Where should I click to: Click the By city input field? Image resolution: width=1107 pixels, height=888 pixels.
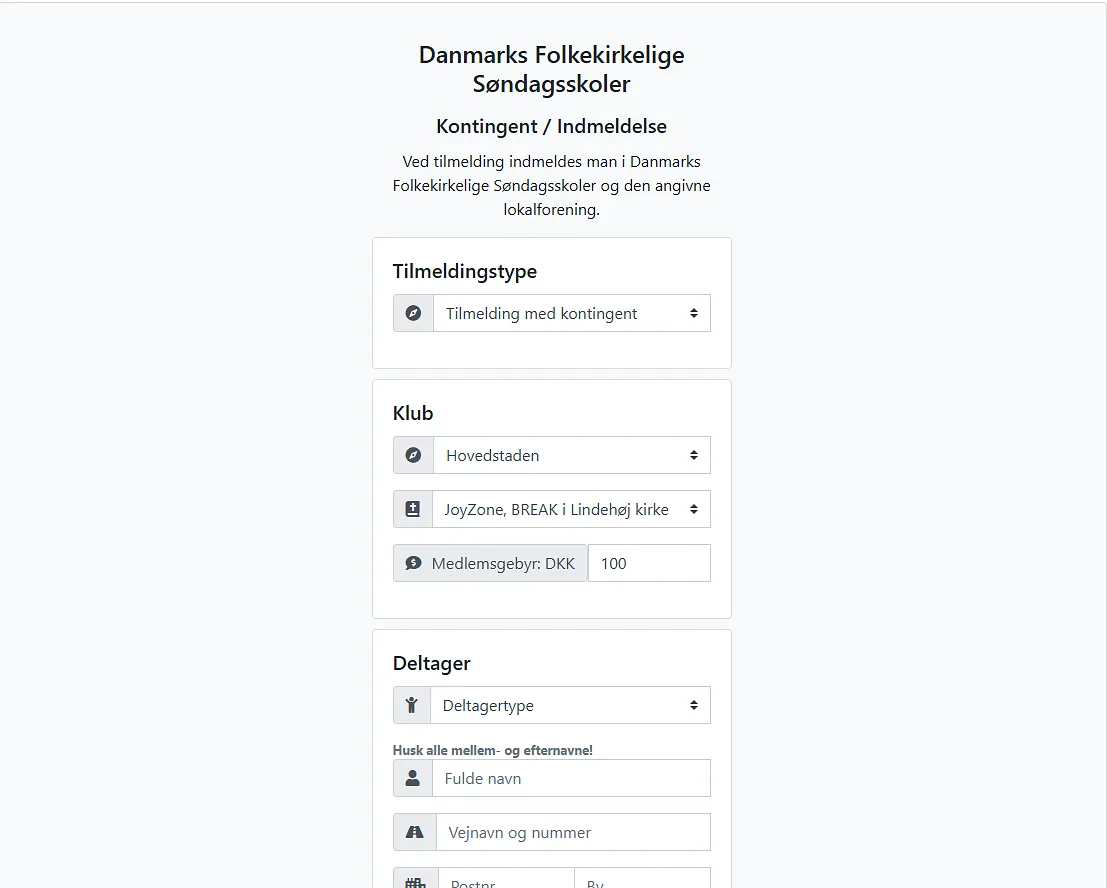(642, 880)
